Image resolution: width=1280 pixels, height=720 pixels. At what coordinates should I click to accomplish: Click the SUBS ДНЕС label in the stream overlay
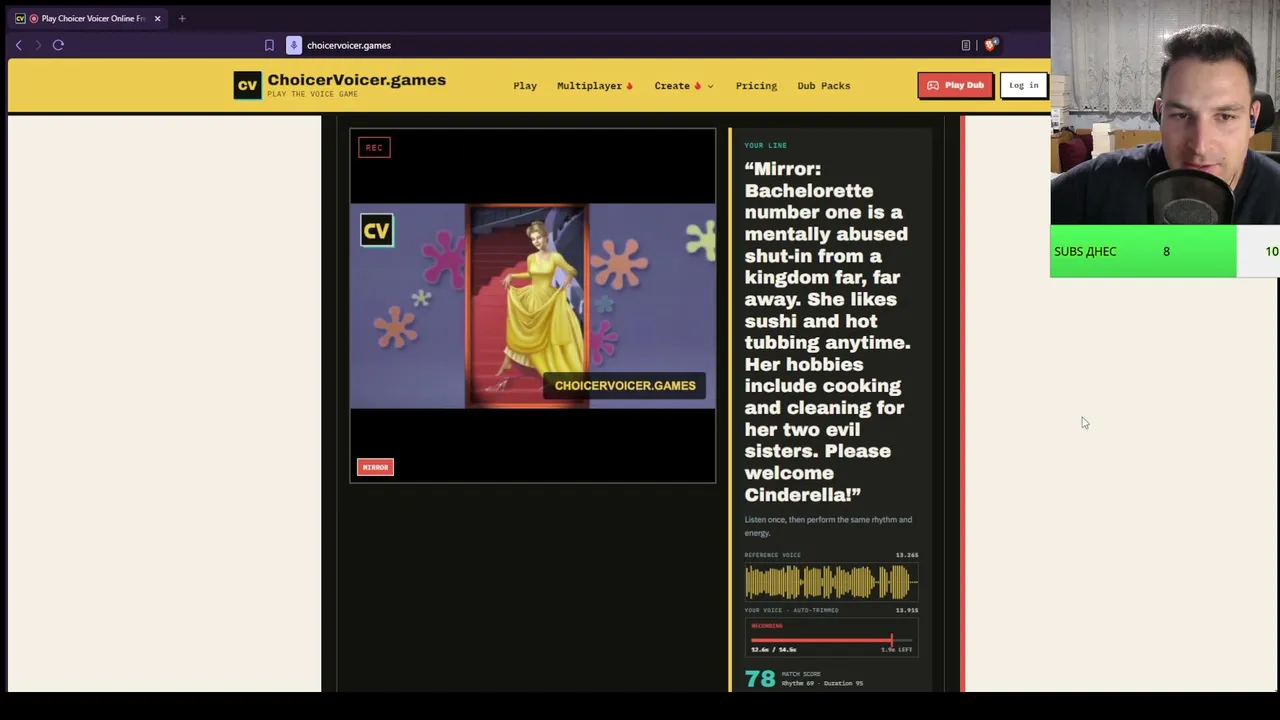click(1085, 251)
